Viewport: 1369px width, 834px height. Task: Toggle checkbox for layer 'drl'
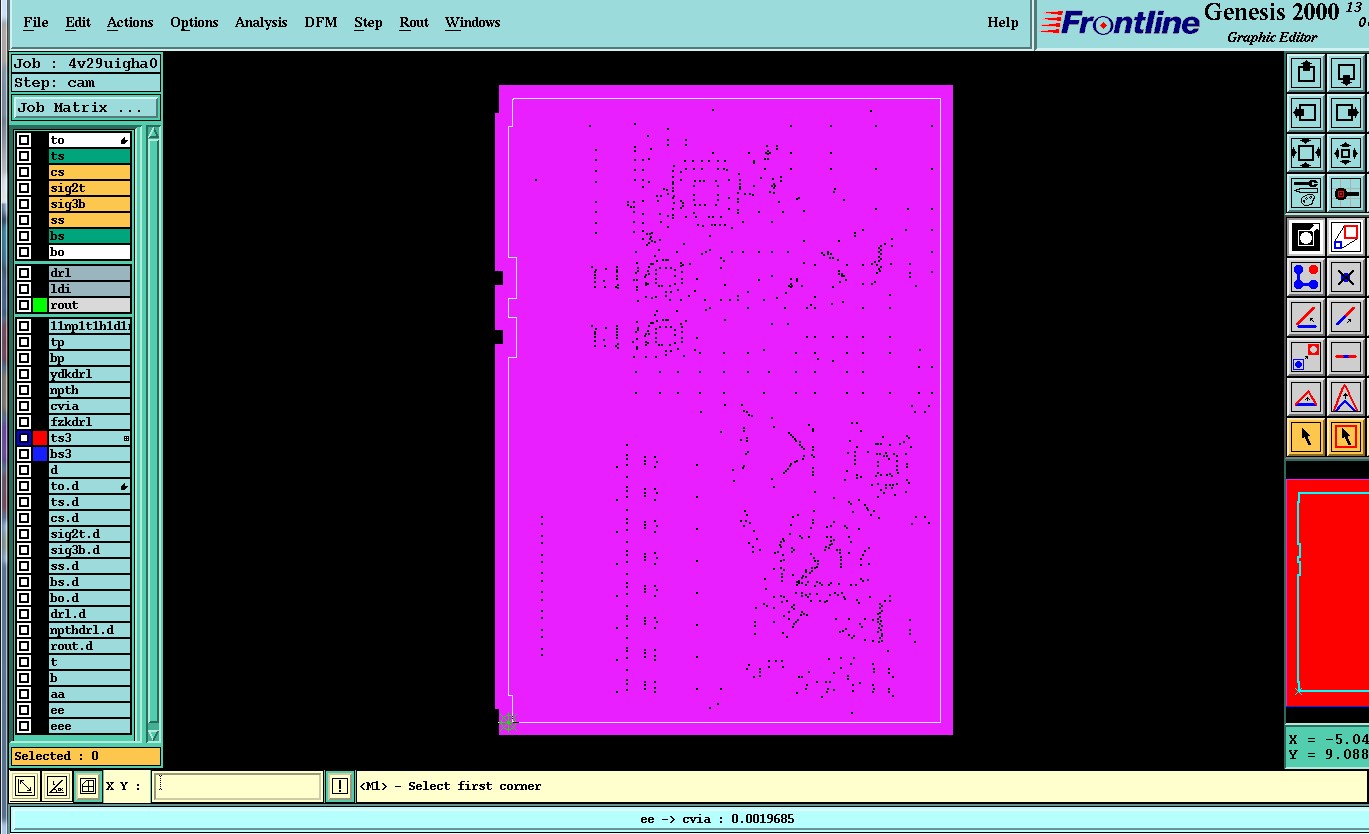[24, 273]
